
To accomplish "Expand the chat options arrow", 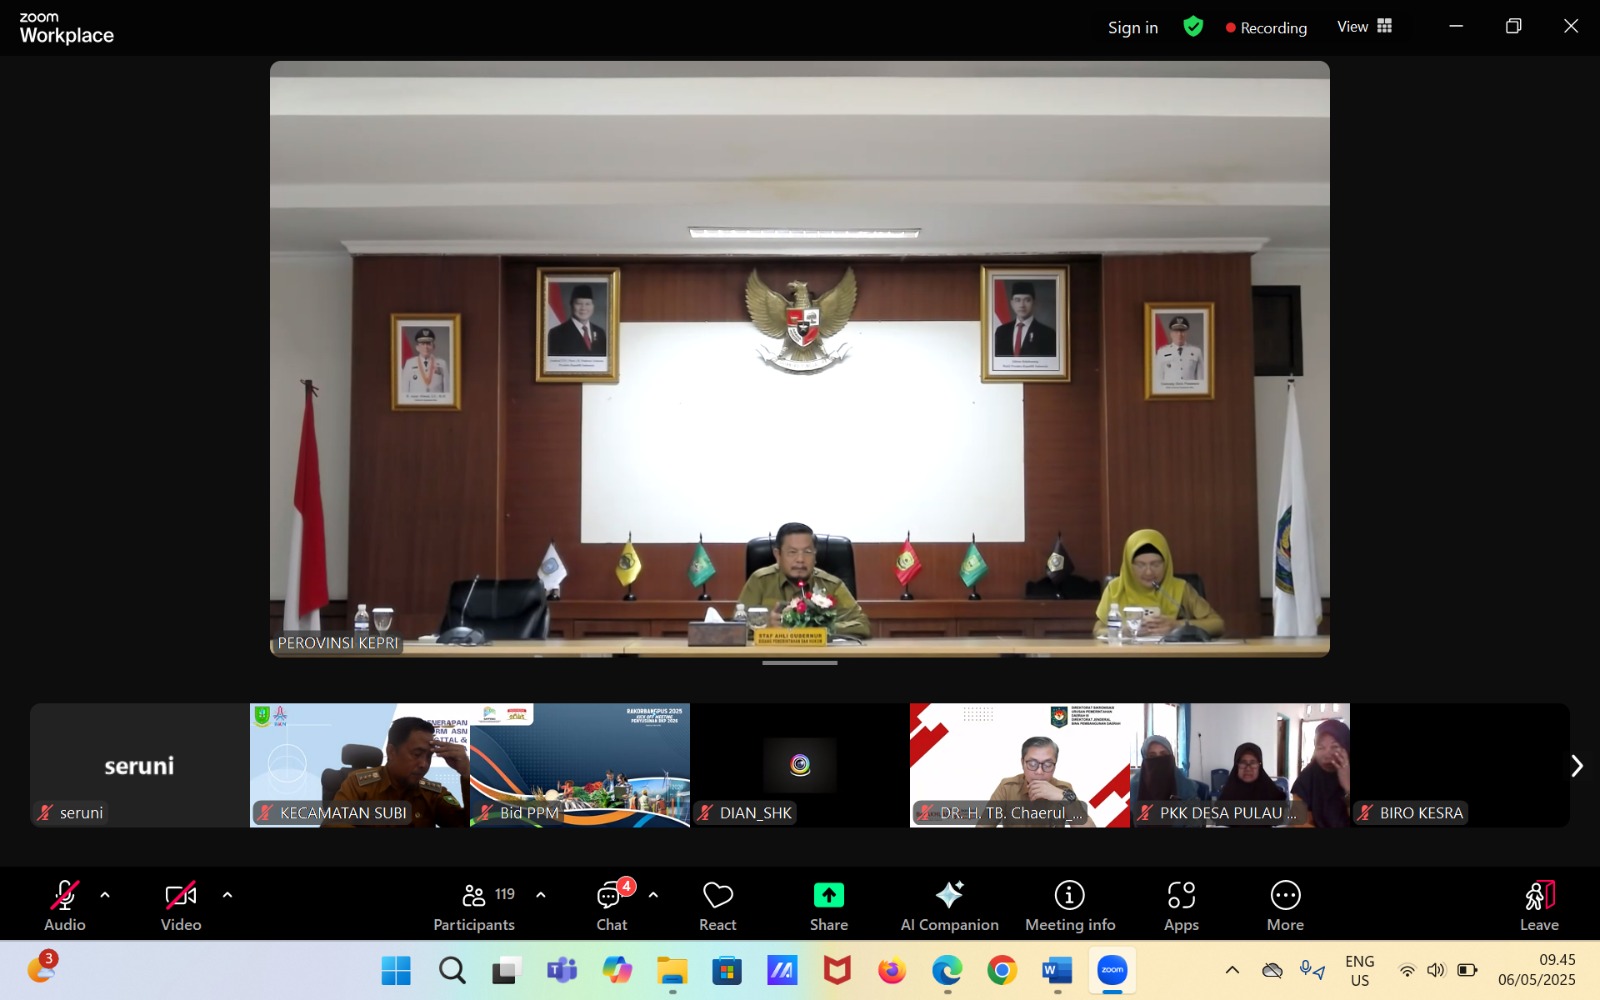I will coord(653,895).
